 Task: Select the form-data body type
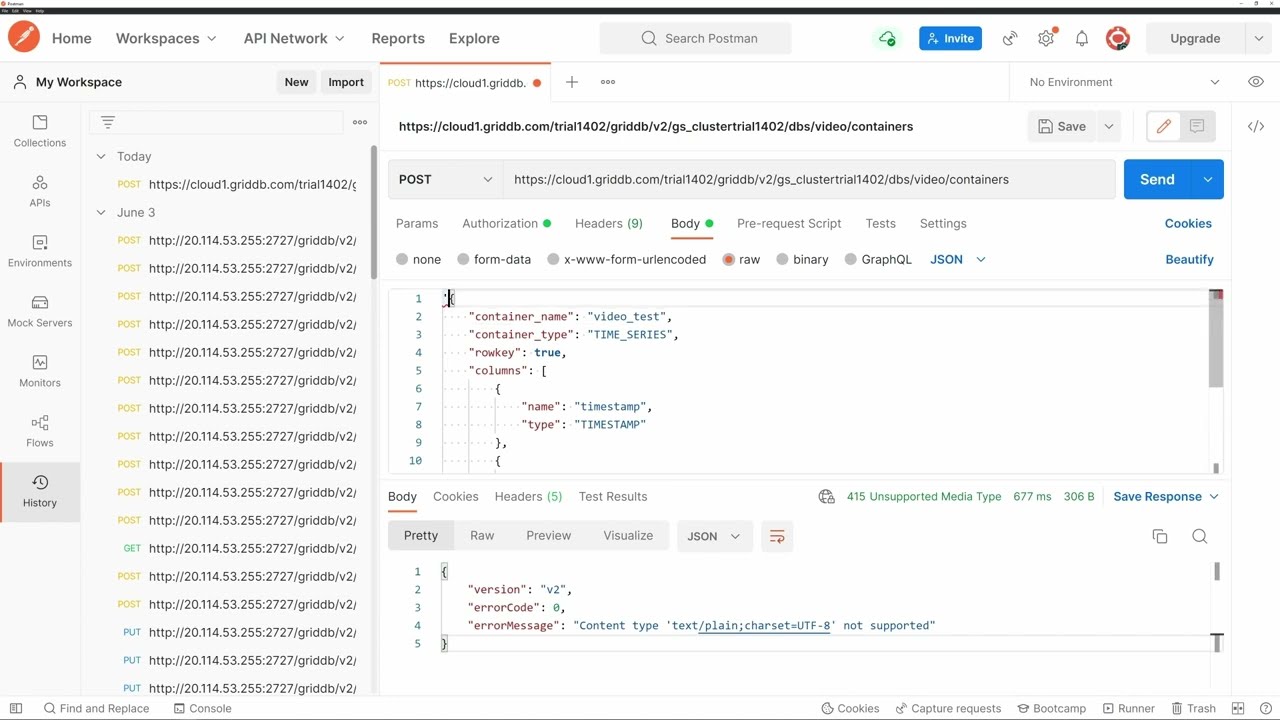(463, 259)
